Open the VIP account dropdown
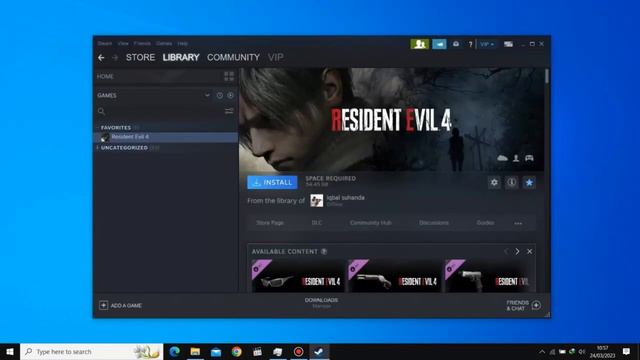 tap(487, 44)
